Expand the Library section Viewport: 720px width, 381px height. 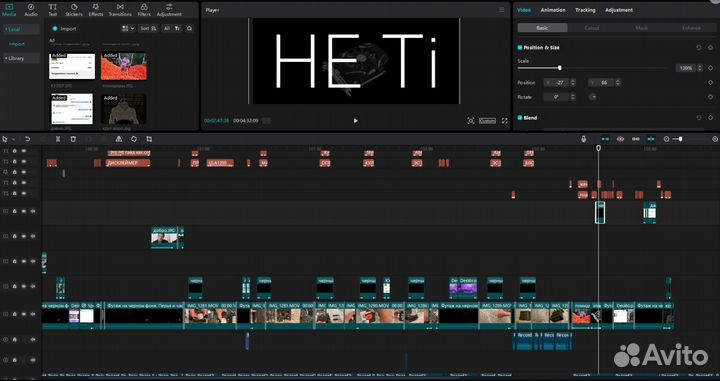21,58
